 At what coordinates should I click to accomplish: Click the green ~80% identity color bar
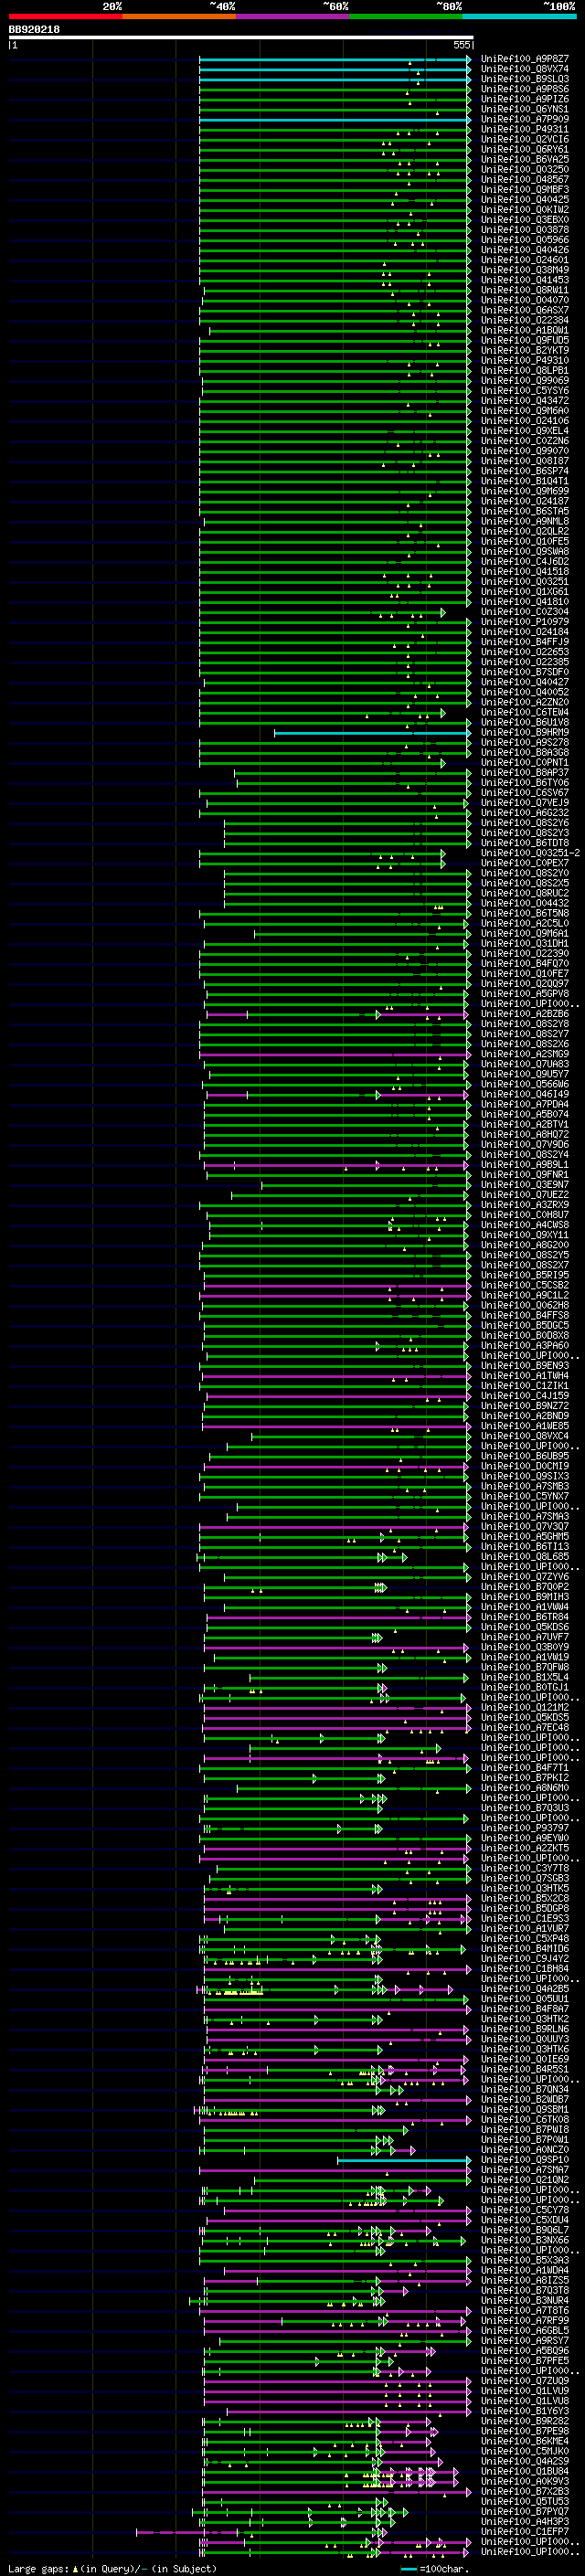click(406, 16)
